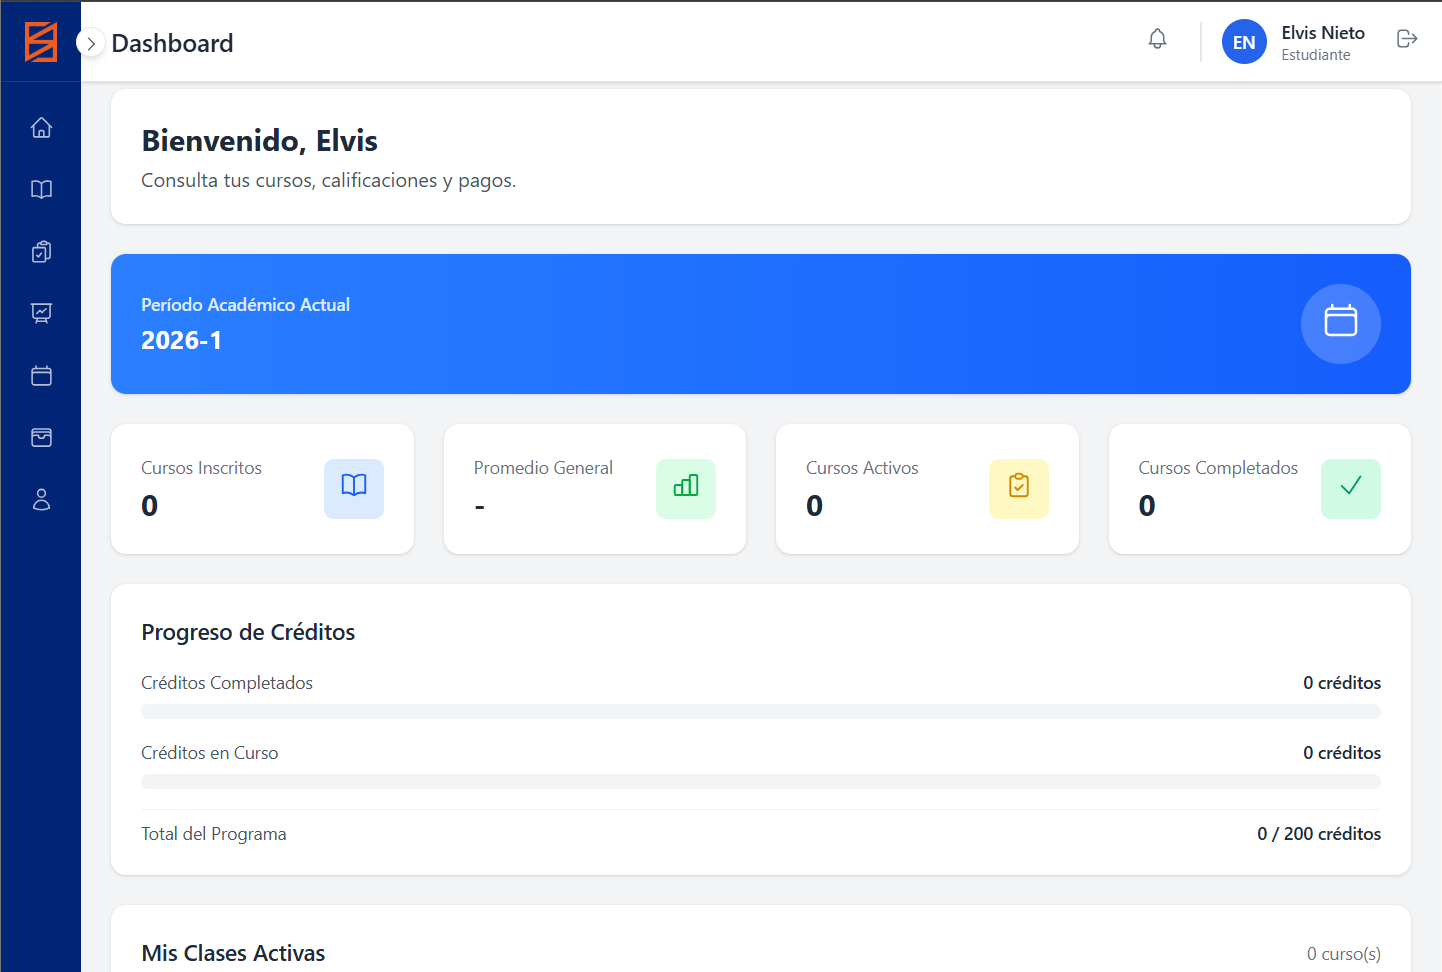Open the grades presentation-chart icon
This screenshot has height=972, width=1442.
coord(41,313)
